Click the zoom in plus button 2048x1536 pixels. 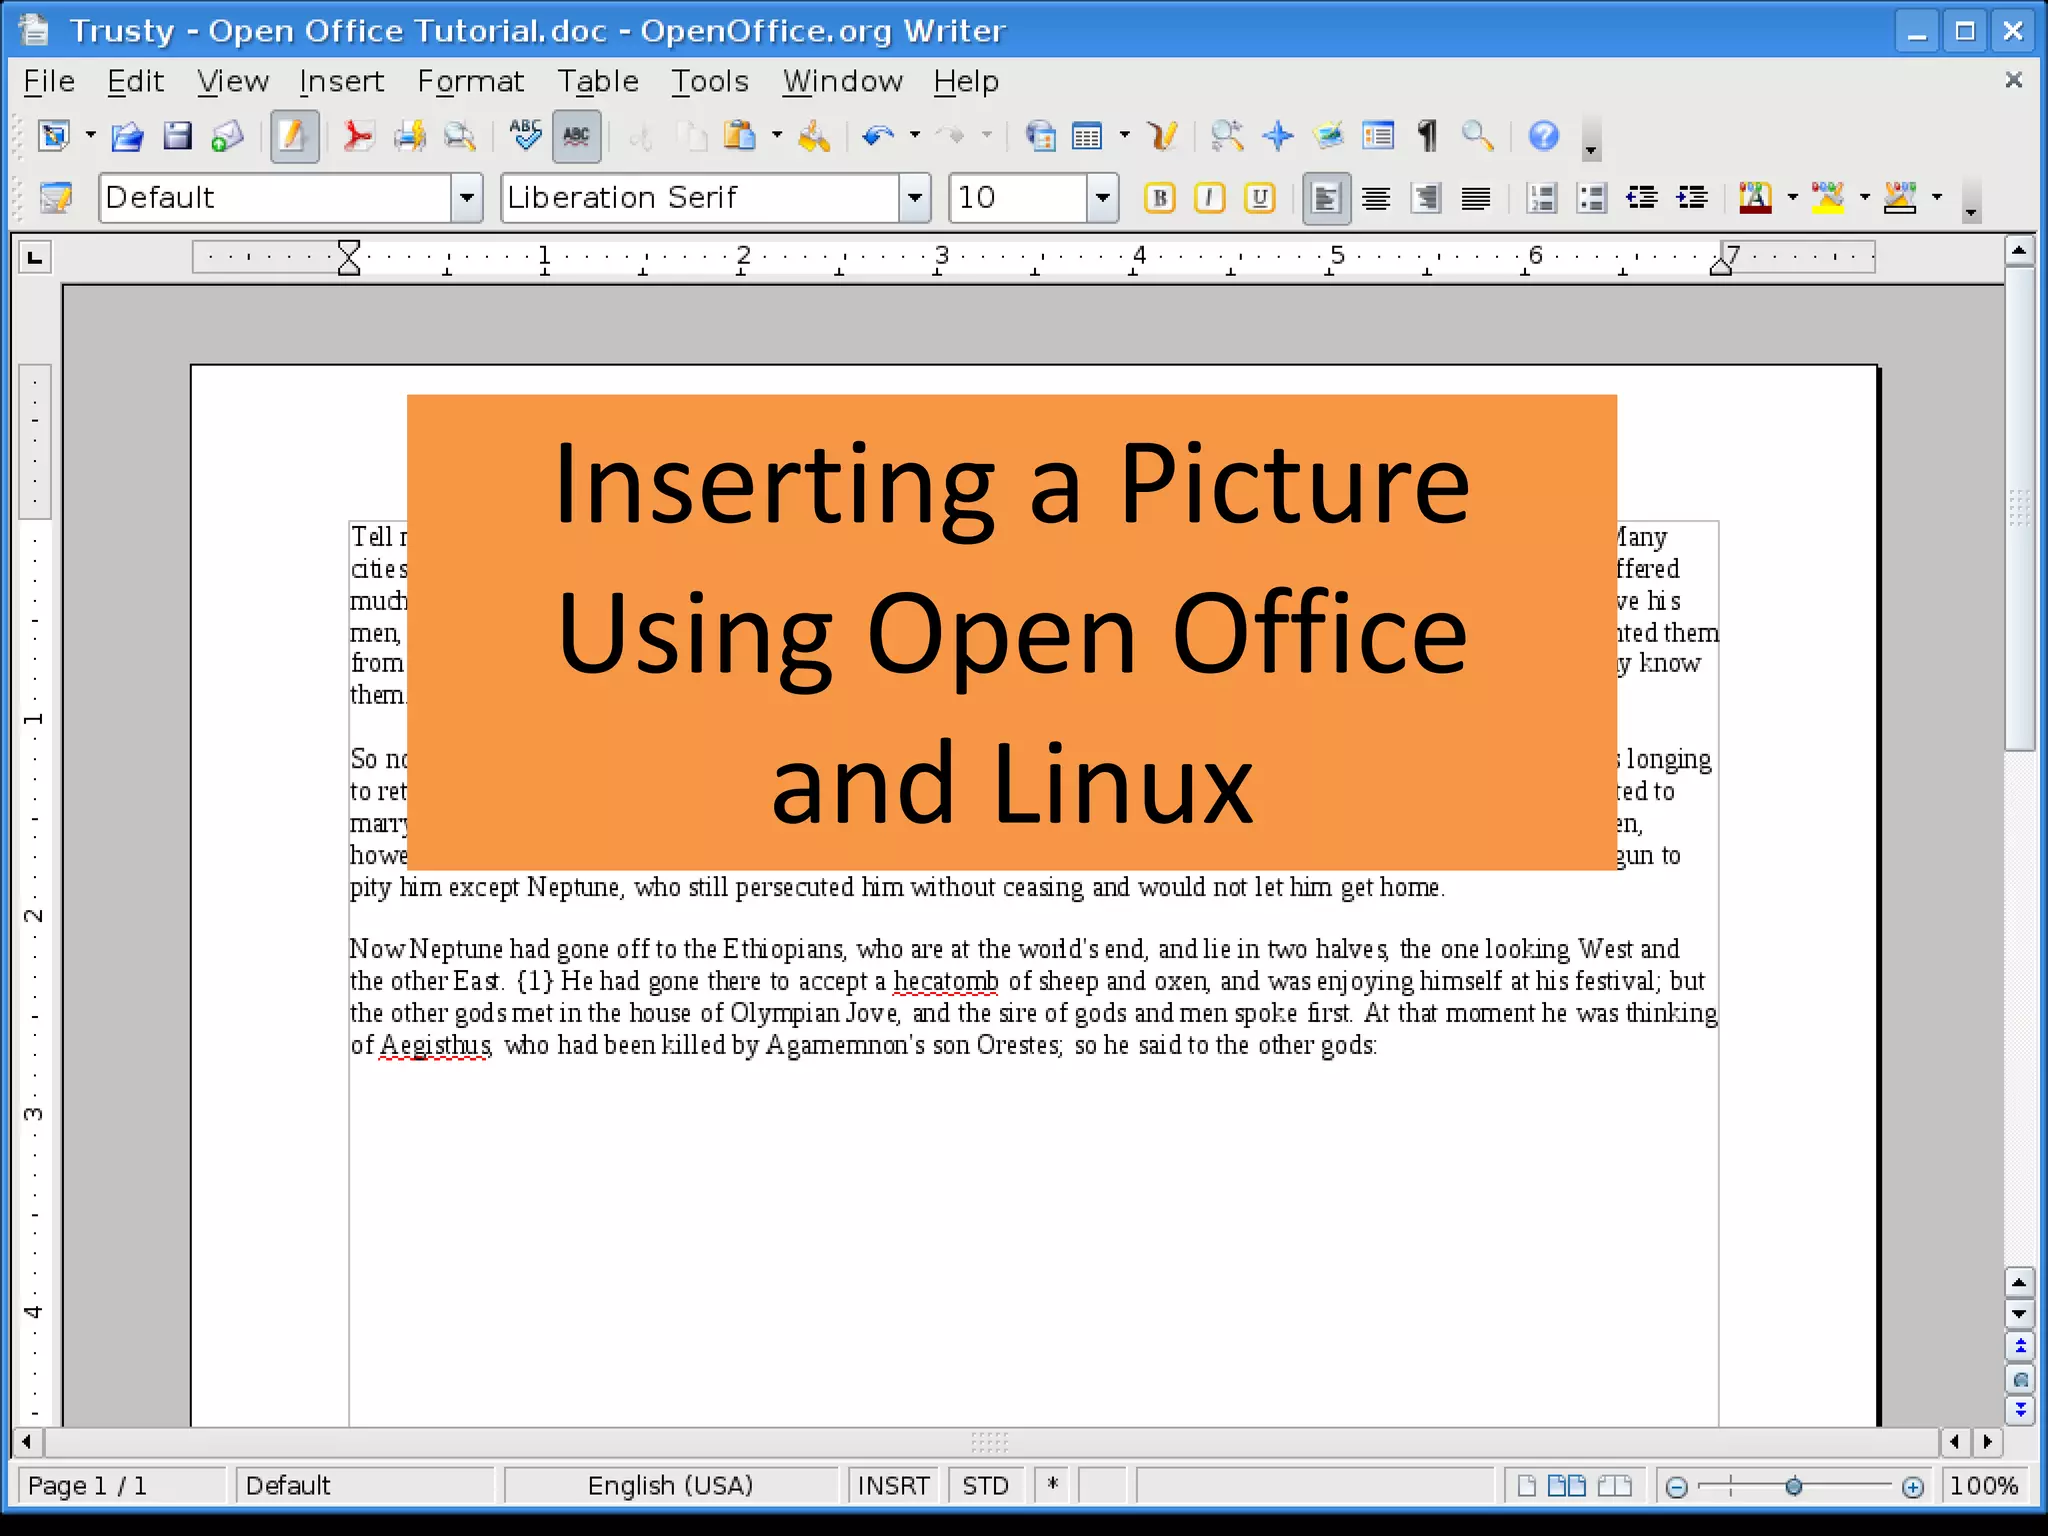point(1912,1487)
